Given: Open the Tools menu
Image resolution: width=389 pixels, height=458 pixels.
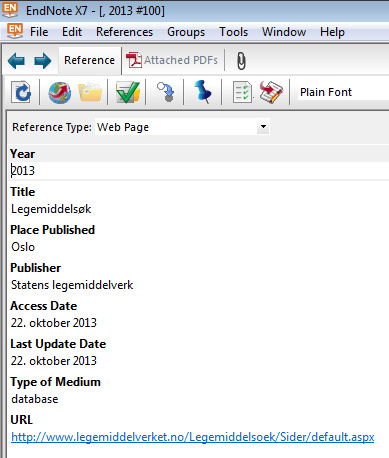Looking at the screenshot, I should 233,32.
